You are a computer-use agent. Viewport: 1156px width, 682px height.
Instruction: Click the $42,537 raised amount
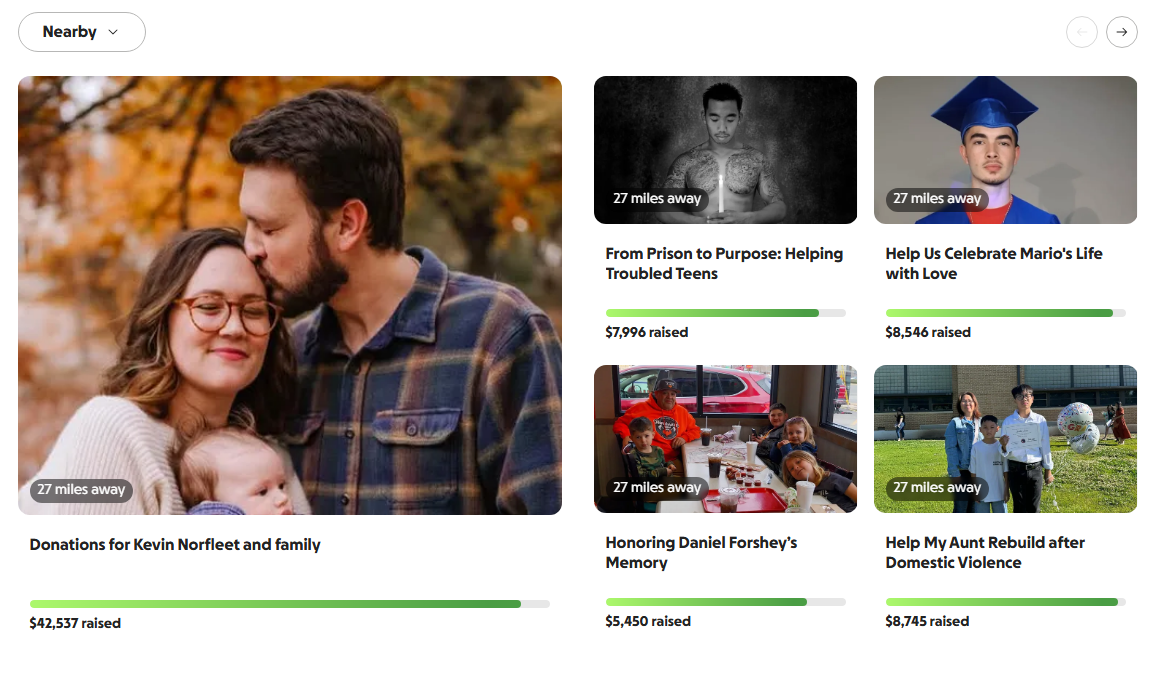(x=75, y=623)
